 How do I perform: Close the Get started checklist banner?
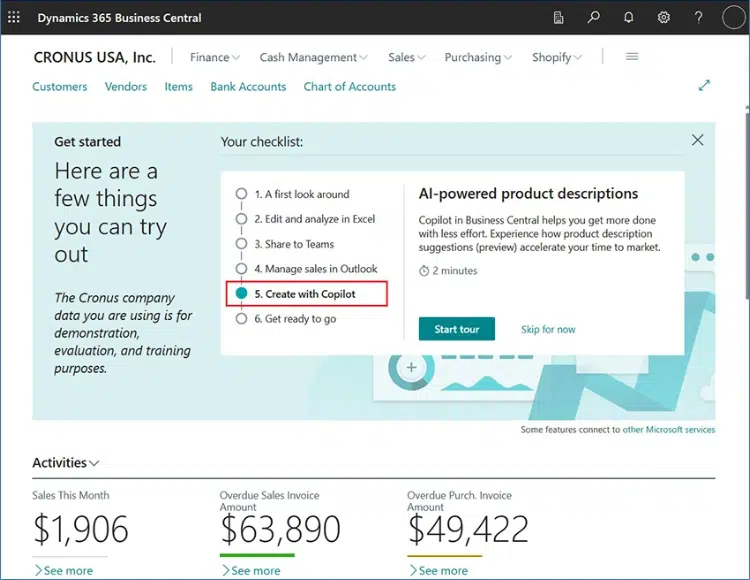697,140
